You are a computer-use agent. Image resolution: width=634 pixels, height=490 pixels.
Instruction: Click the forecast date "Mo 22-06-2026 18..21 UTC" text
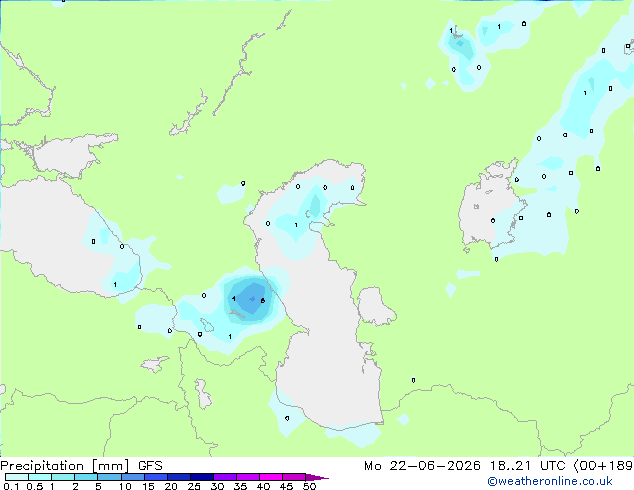point(464,466)
